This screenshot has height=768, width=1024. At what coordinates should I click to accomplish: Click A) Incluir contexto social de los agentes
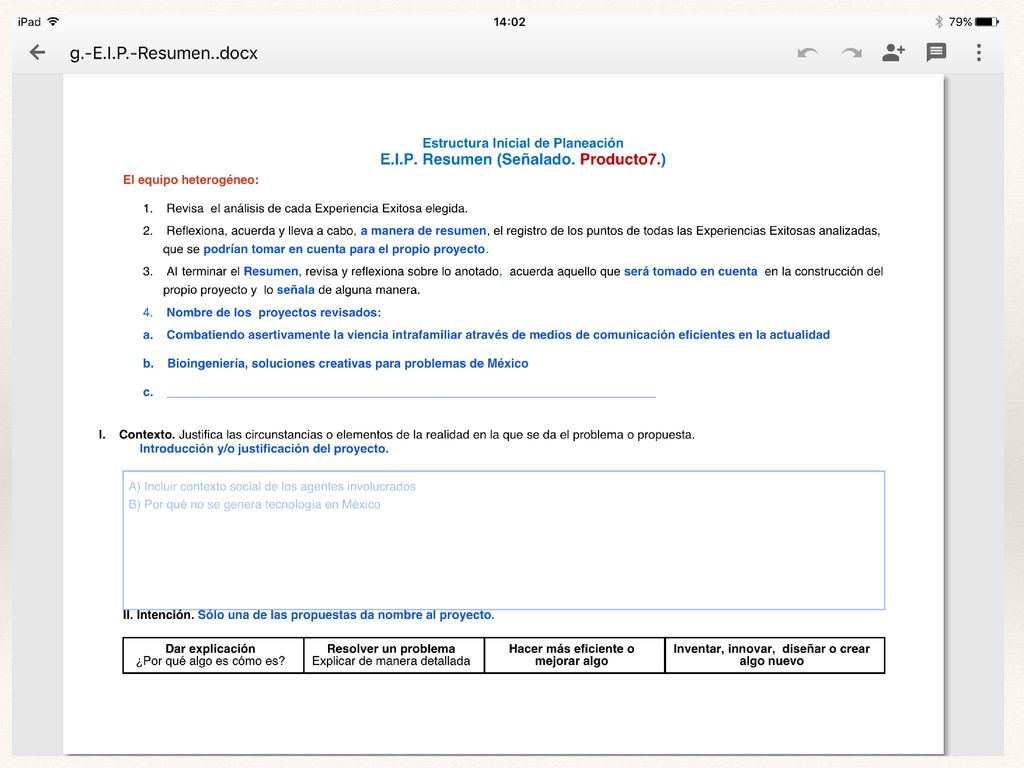point(272,487)
